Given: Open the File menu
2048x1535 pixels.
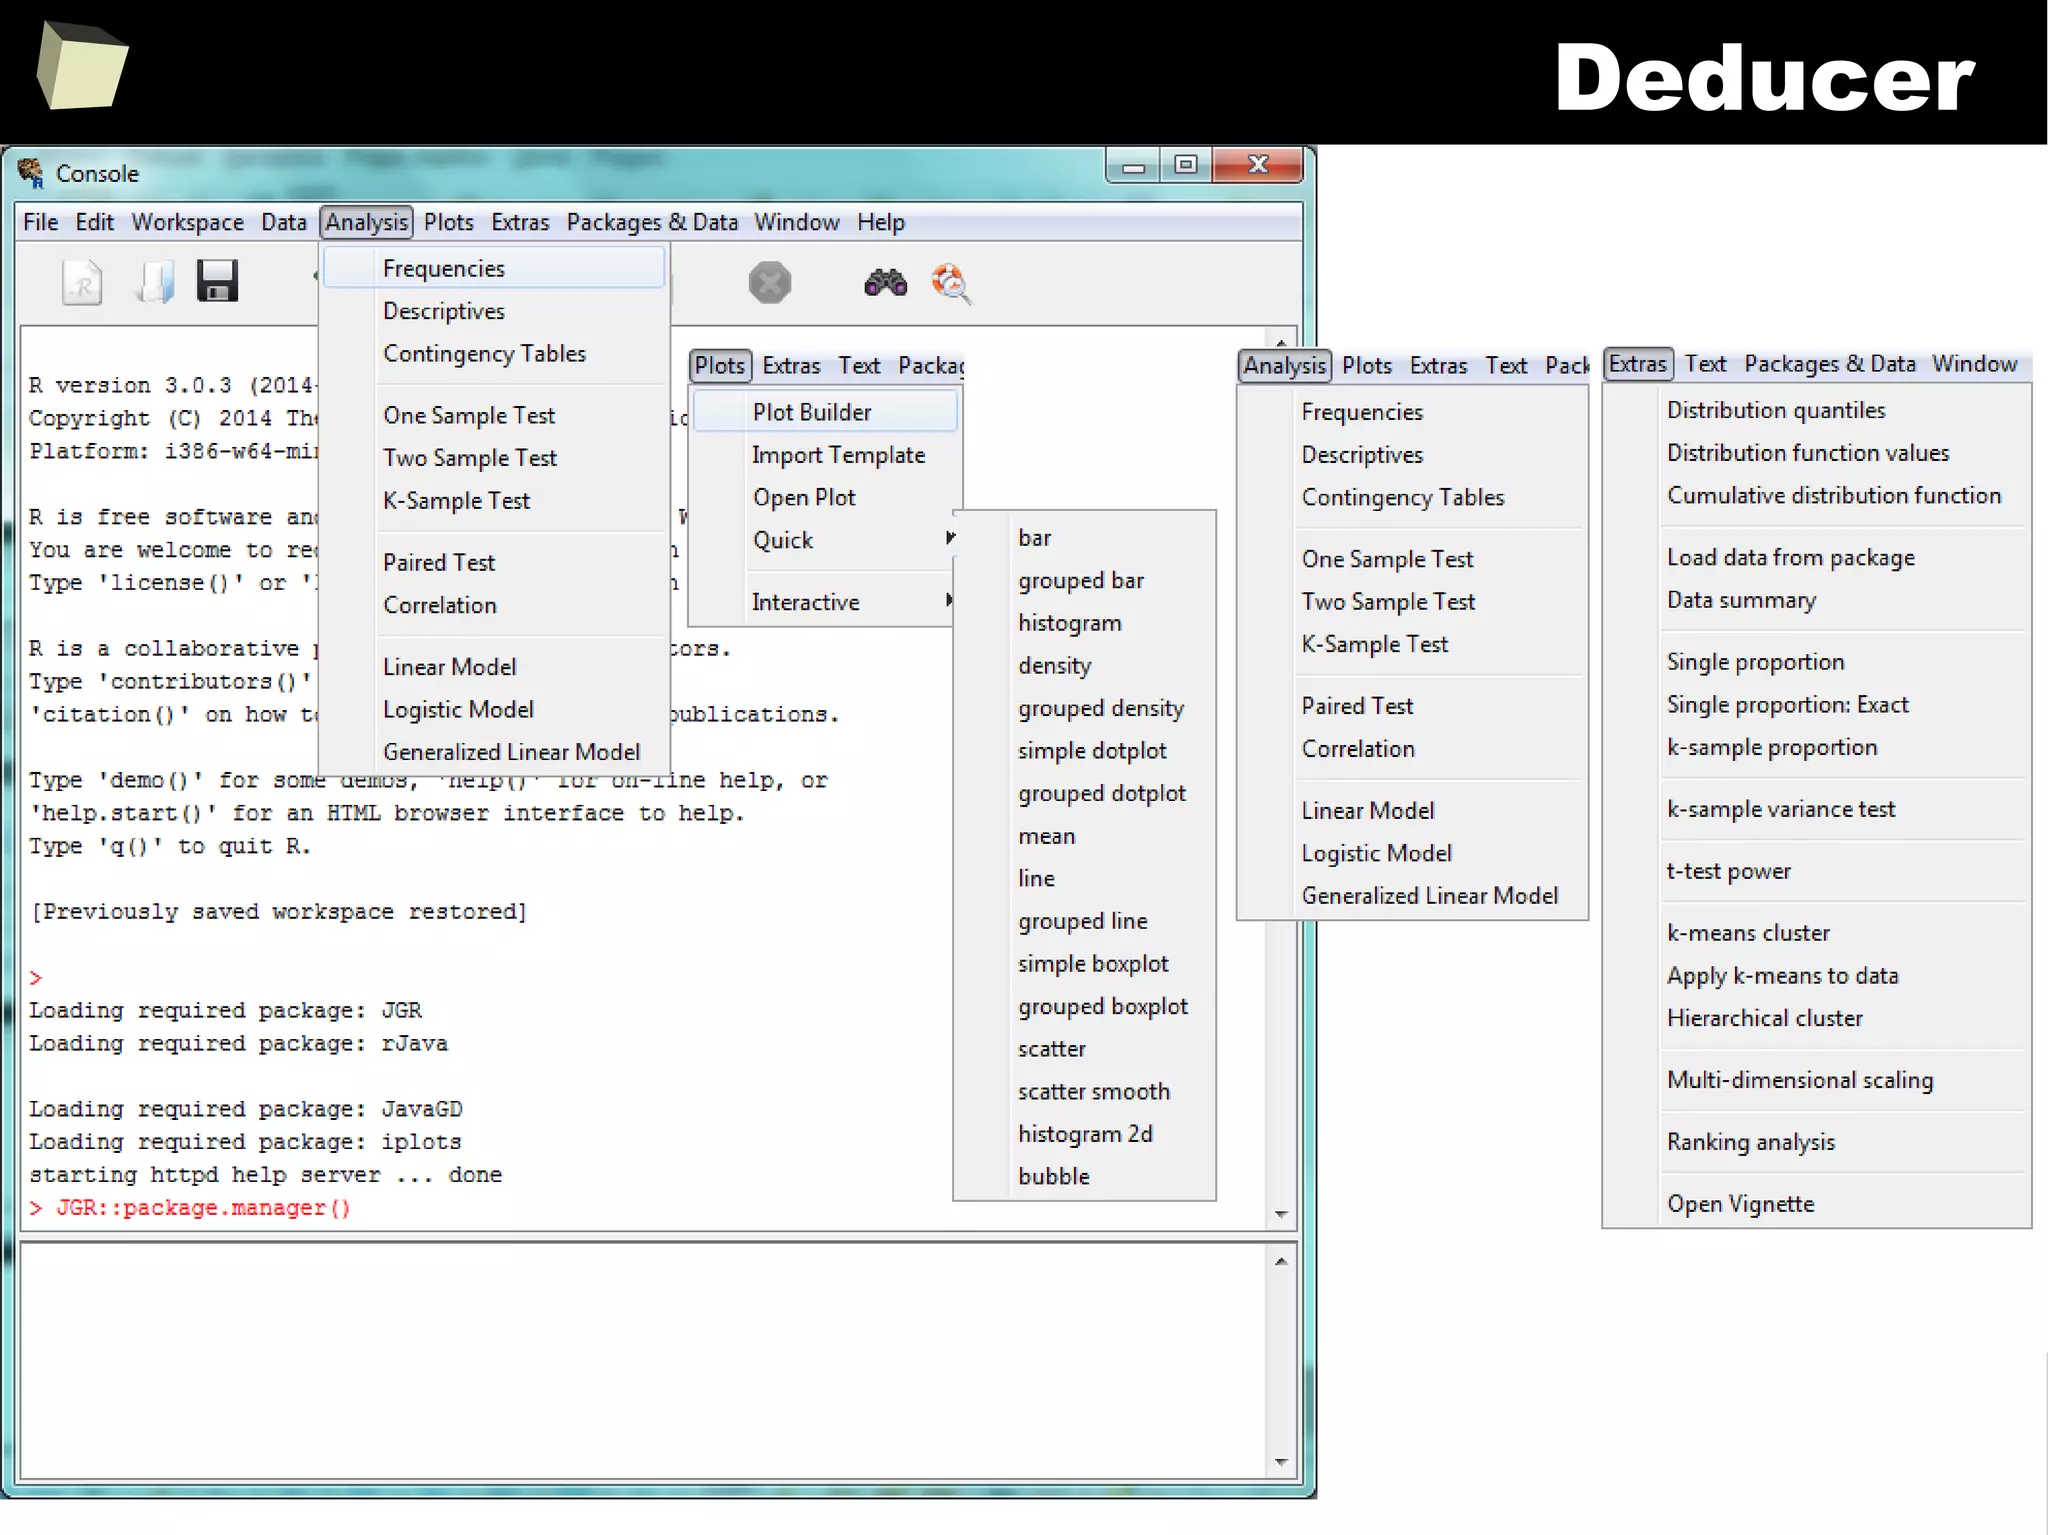Looking at the screenshot, I should (x=41, y=222).
